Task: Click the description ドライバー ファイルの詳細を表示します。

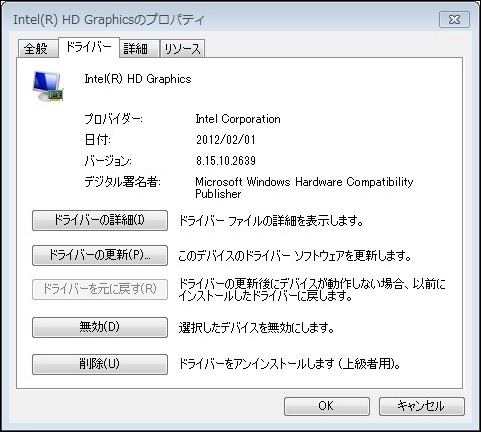Action: tap(271, 221)
